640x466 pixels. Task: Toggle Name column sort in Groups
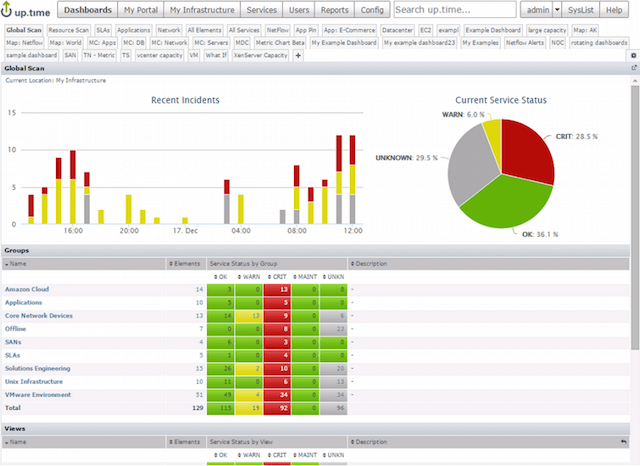(16, 264)
